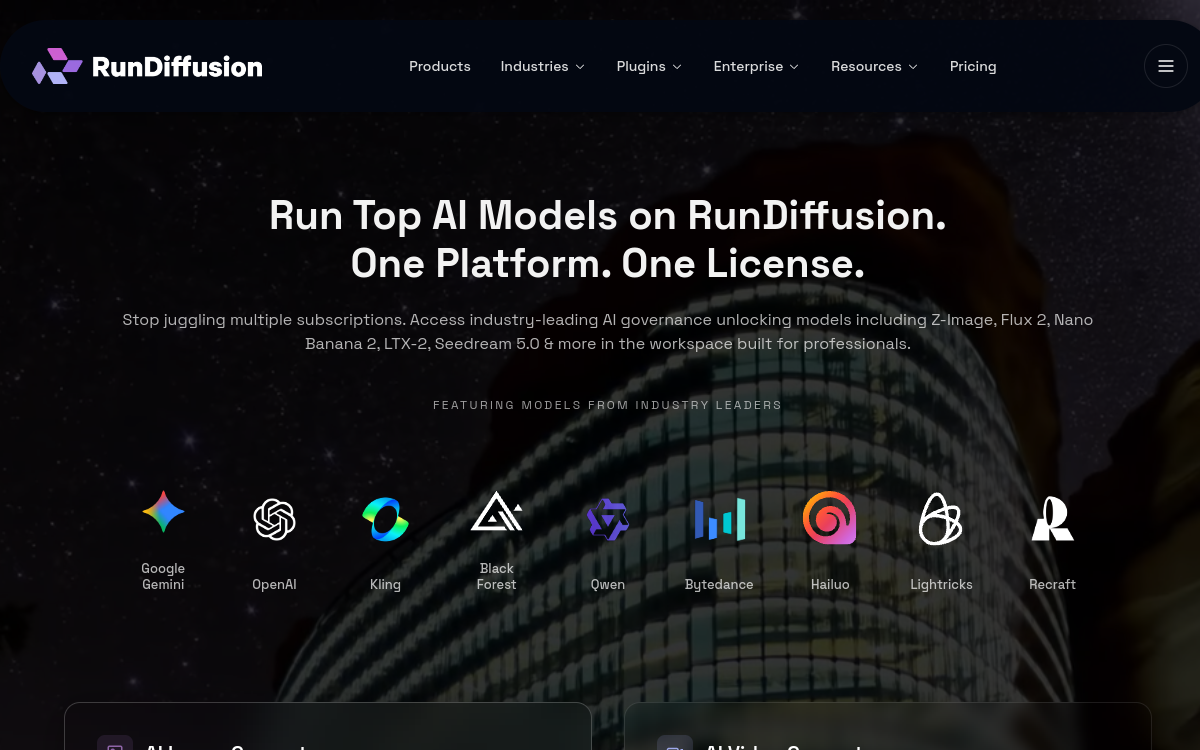
Task: Expand the Plugins dropdown menu
Action: 649,66
